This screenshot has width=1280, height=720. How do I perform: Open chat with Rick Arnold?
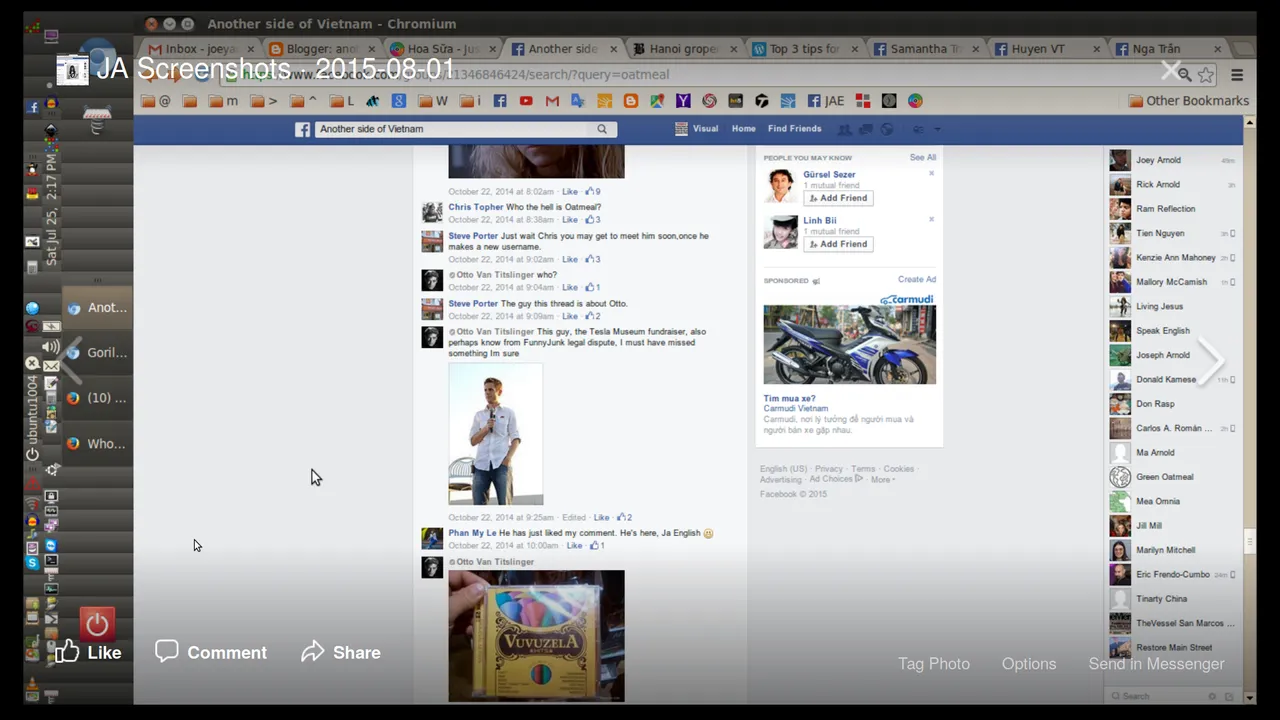(x=1172, y=184)
